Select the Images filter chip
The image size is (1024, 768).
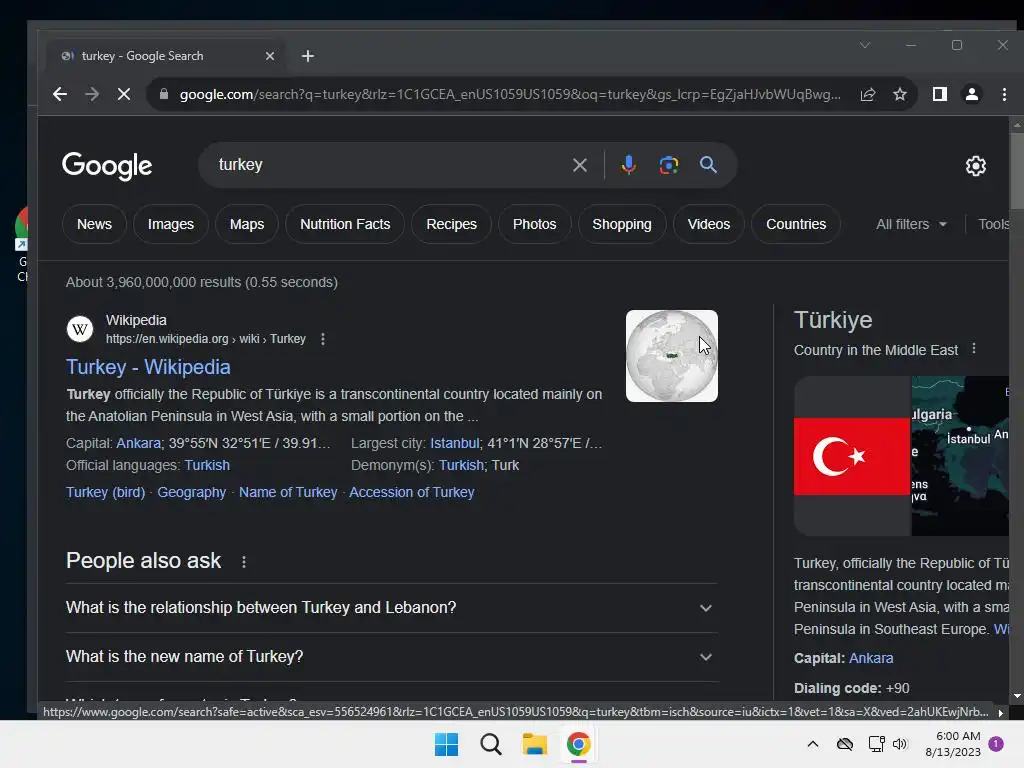pyautogui.click(x=170, y=224)
